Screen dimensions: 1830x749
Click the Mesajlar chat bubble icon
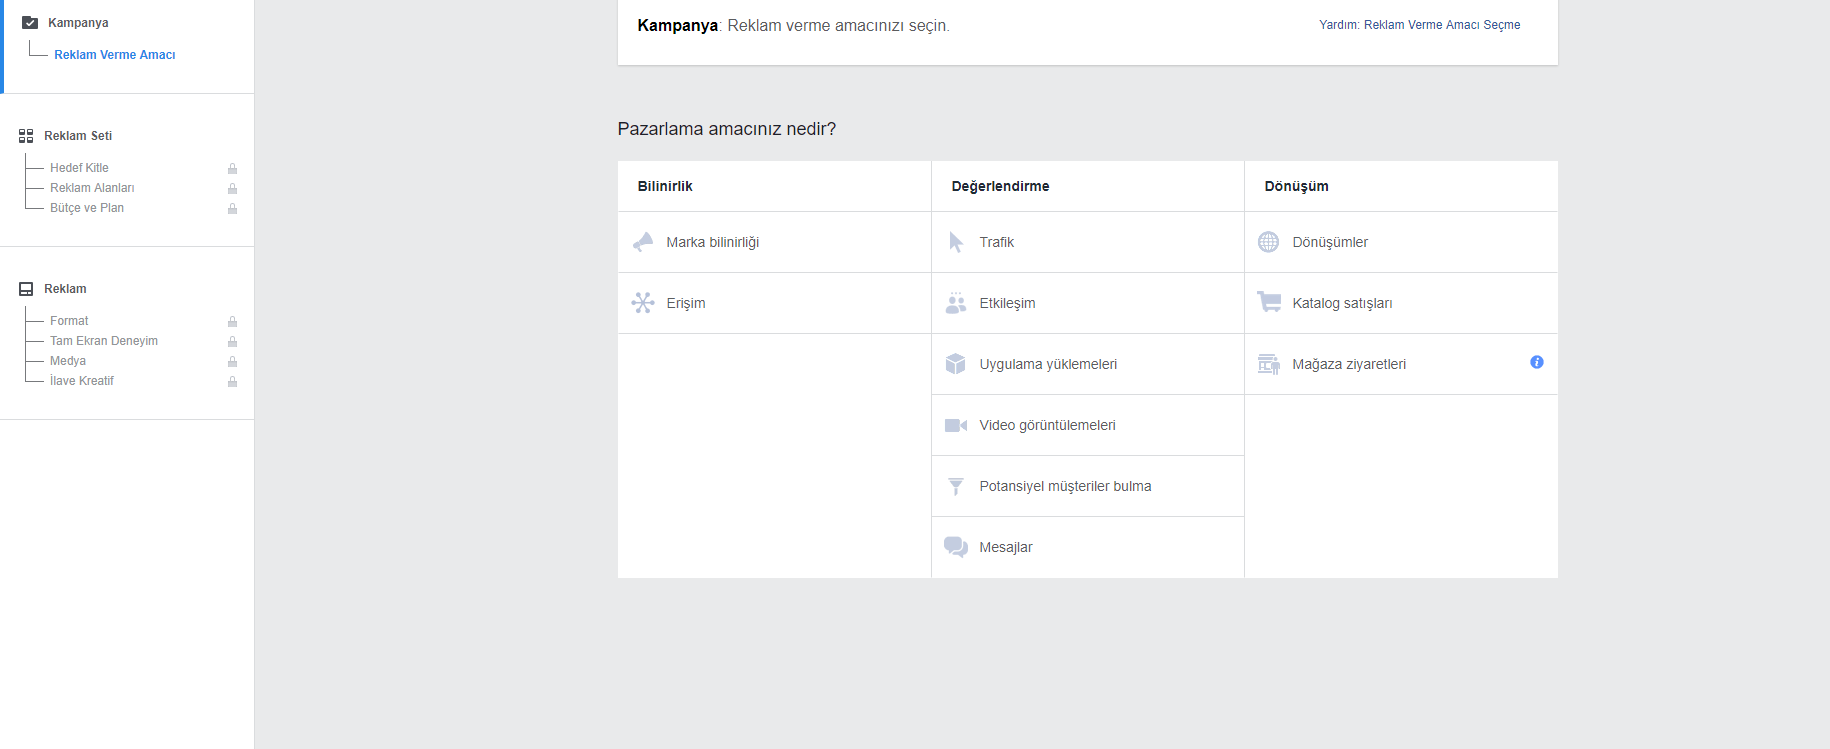pyautogui.click(x=956, y=547)
